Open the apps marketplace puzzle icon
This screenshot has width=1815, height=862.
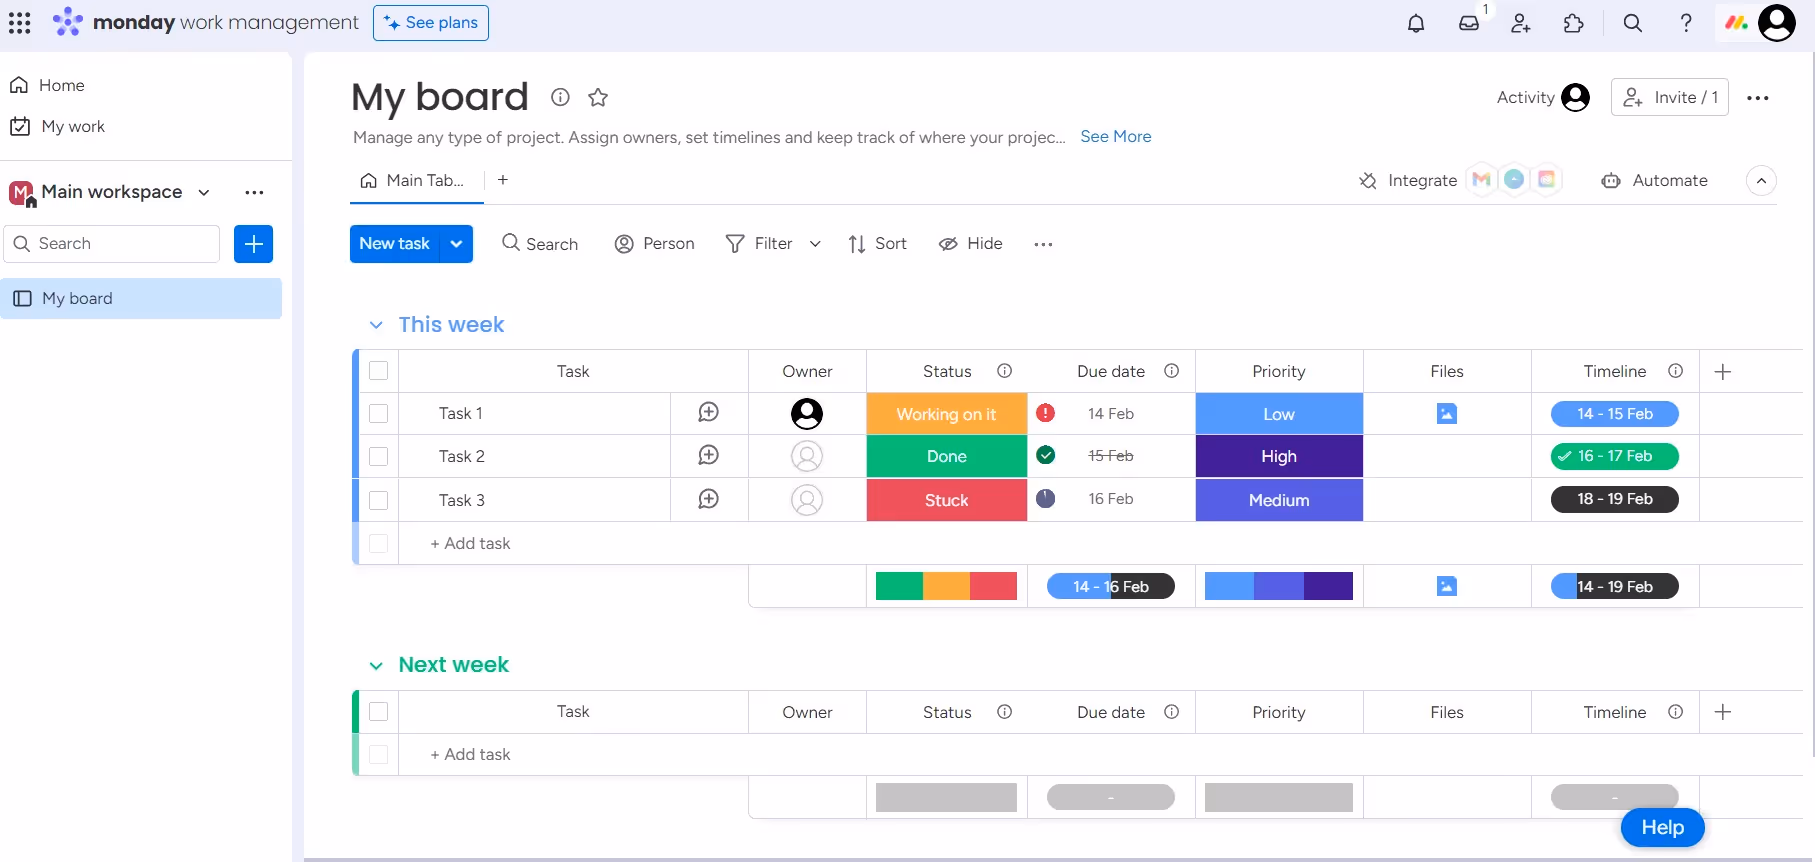pyautogui.click(x=1574, y=23)
